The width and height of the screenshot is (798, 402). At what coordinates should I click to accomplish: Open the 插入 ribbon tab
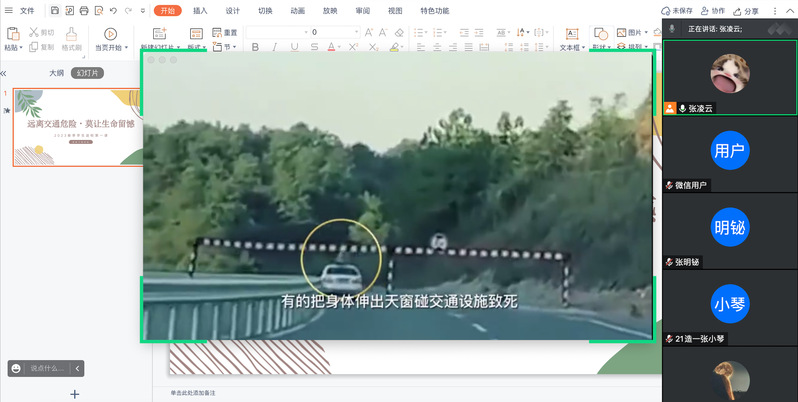200,11
